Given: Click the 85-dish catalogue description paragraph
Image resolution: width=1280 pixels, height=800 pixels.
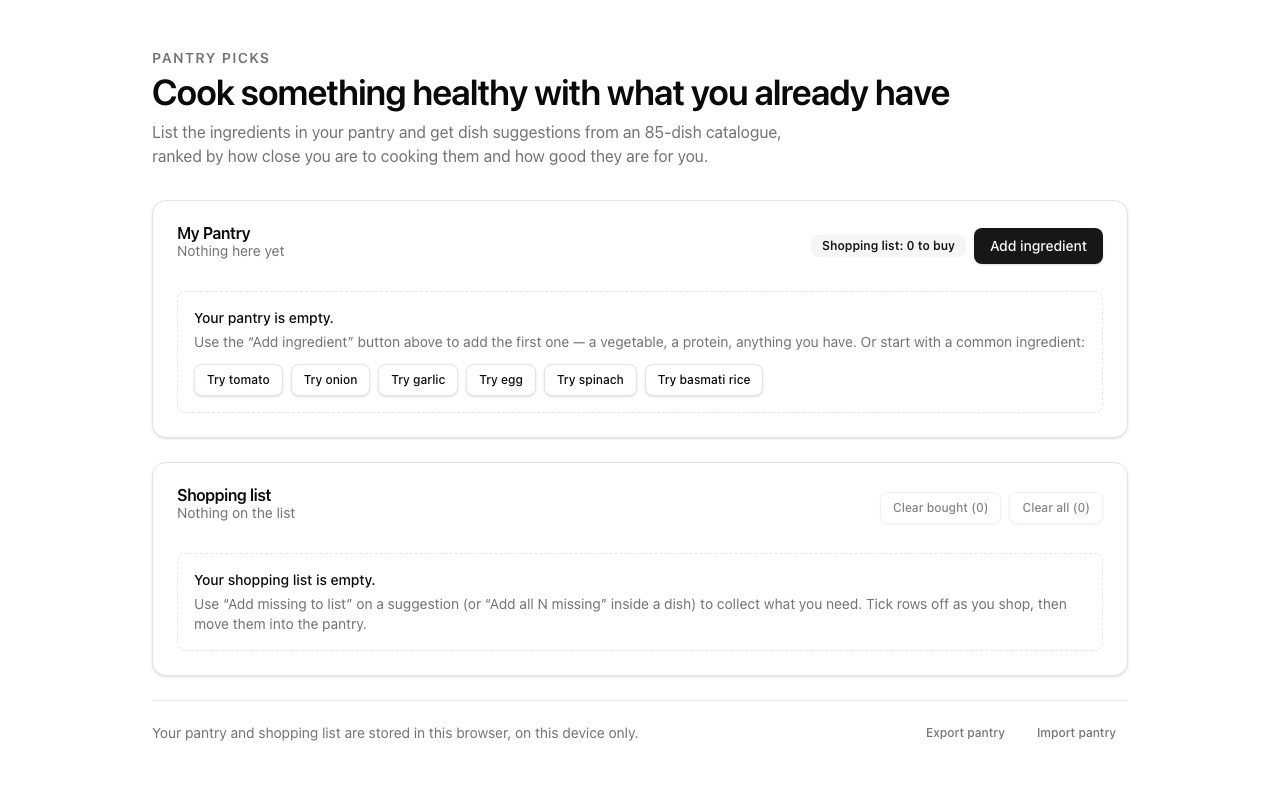Looking at the screenshot, I should point(466,144).
